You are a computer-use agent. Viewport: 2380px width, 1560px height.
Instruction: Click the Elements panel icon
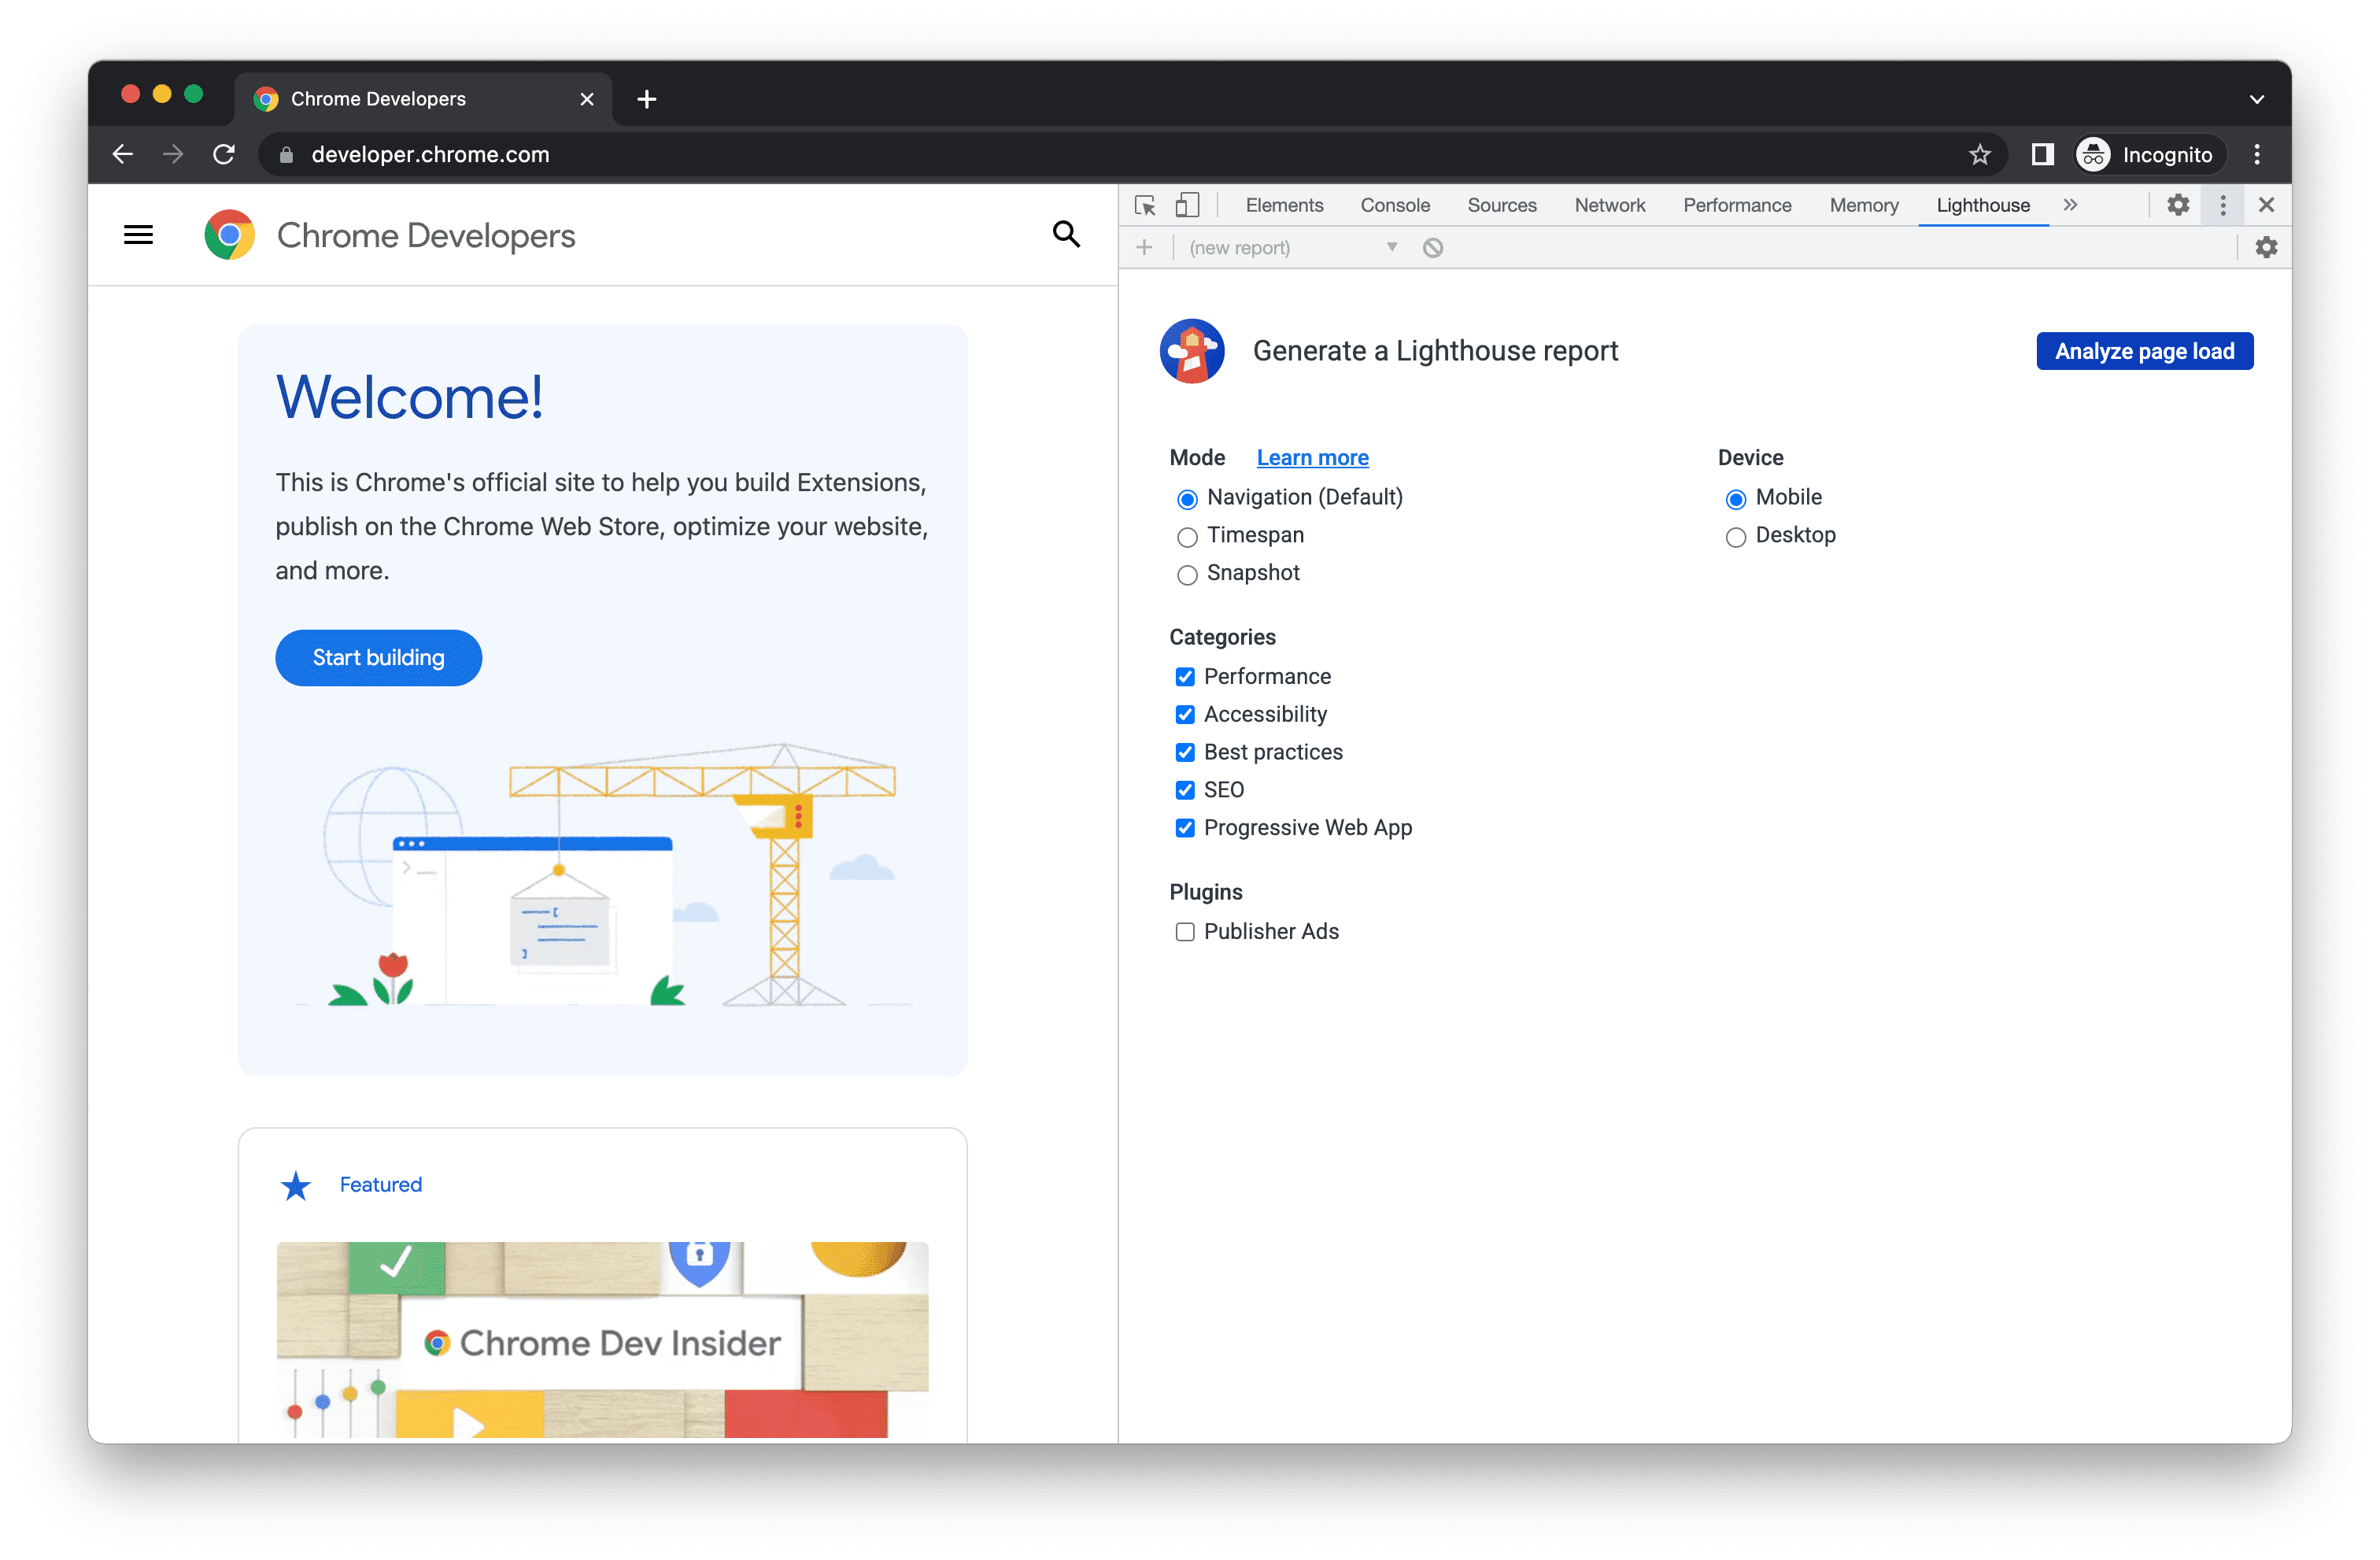1285,204
